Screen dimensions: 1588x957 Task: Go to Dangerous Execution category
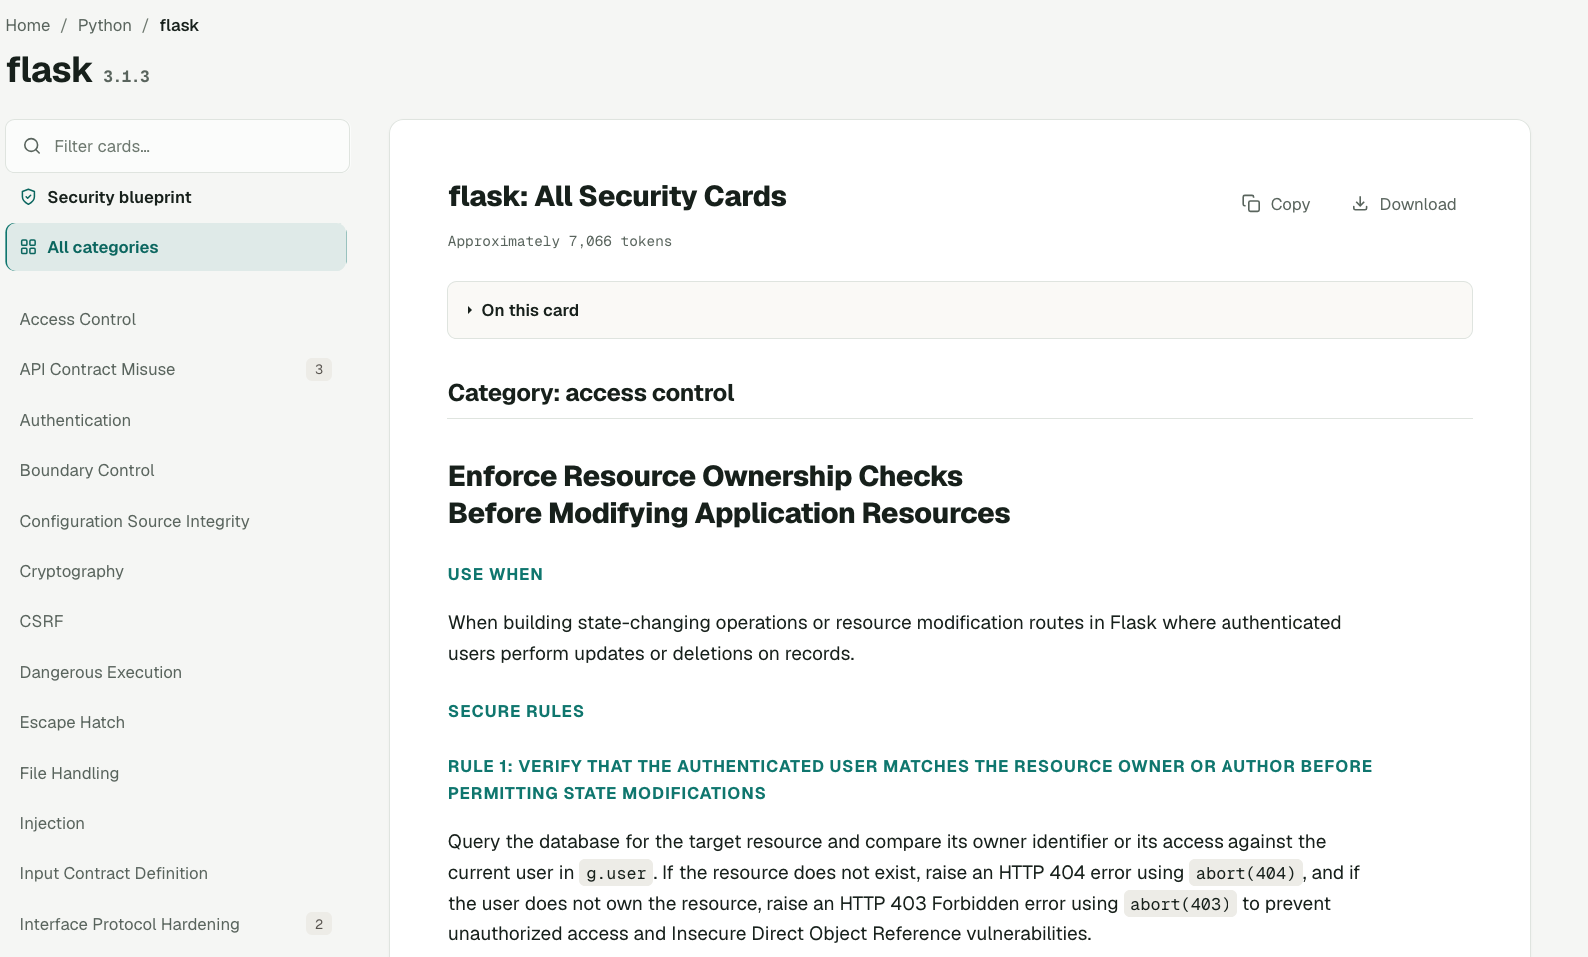[101, 672]
